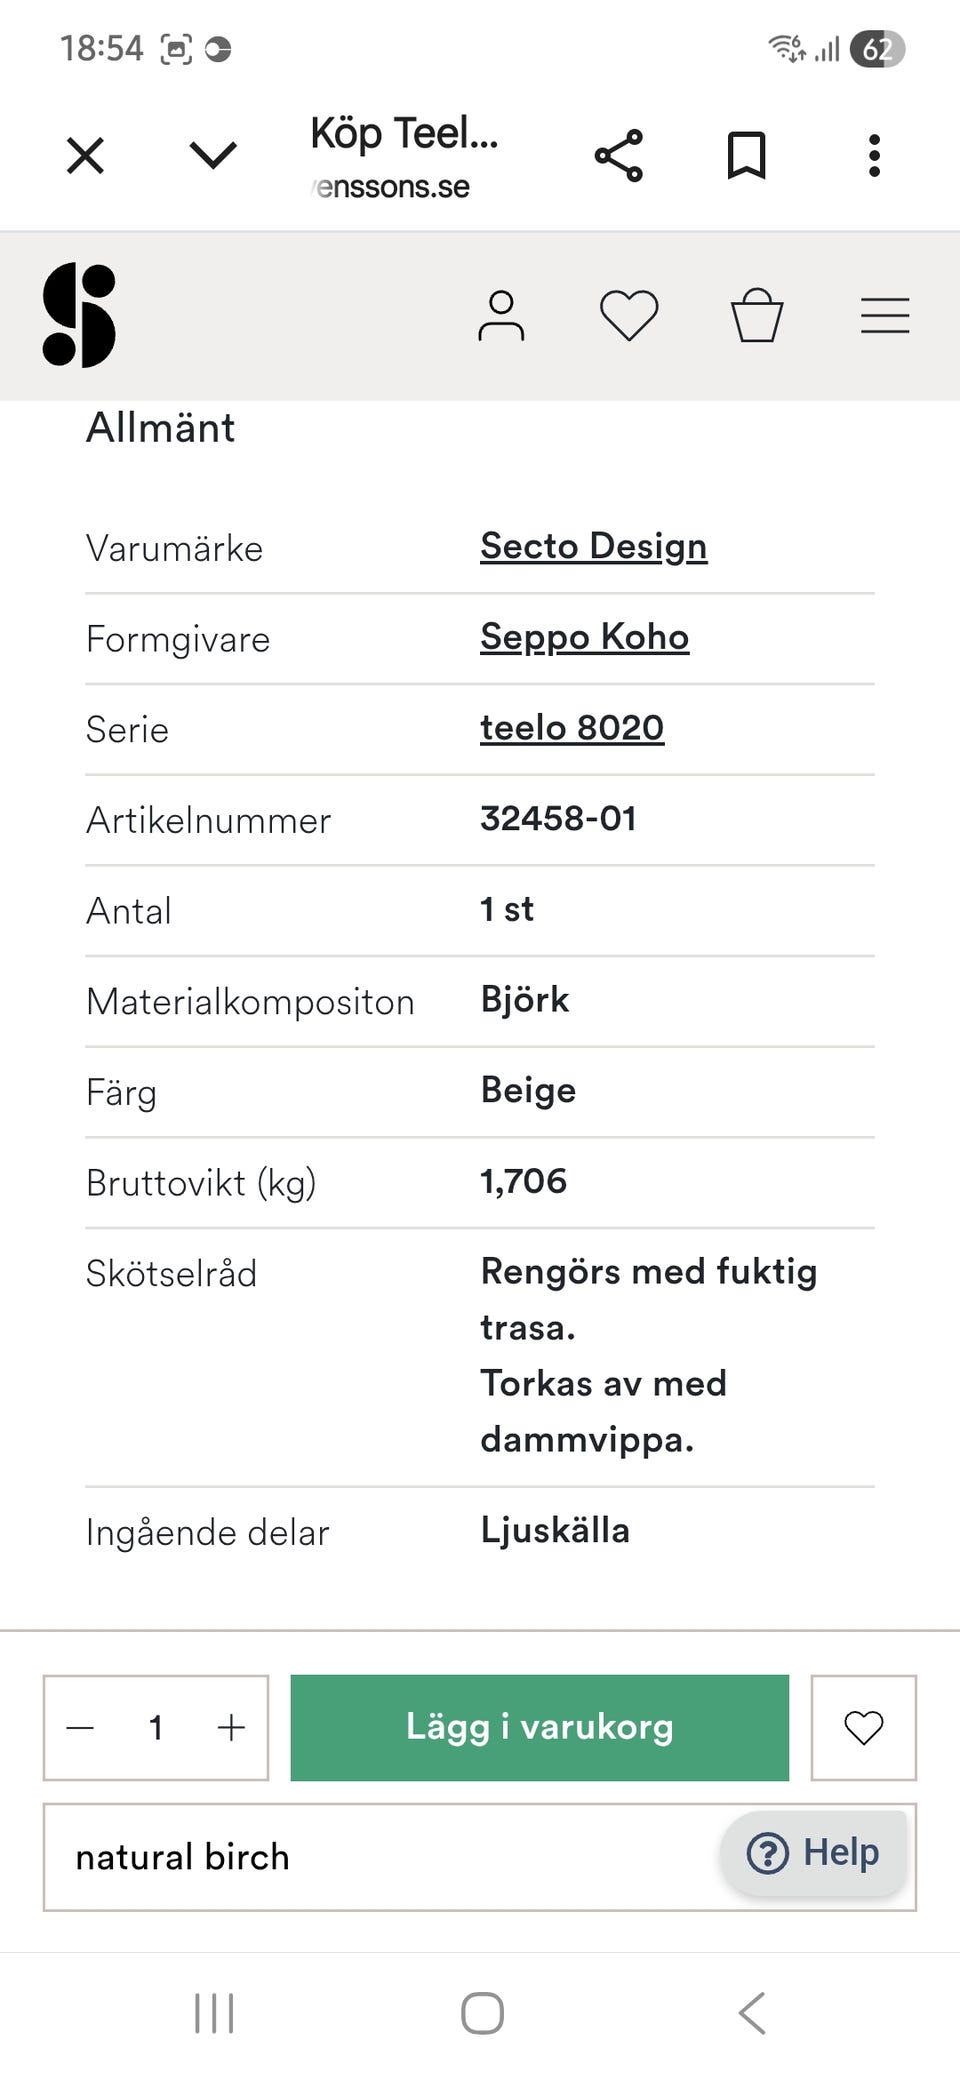960x2080 pixels.
Task: Tap the Android home button
Action: [x=481, y=2012]
